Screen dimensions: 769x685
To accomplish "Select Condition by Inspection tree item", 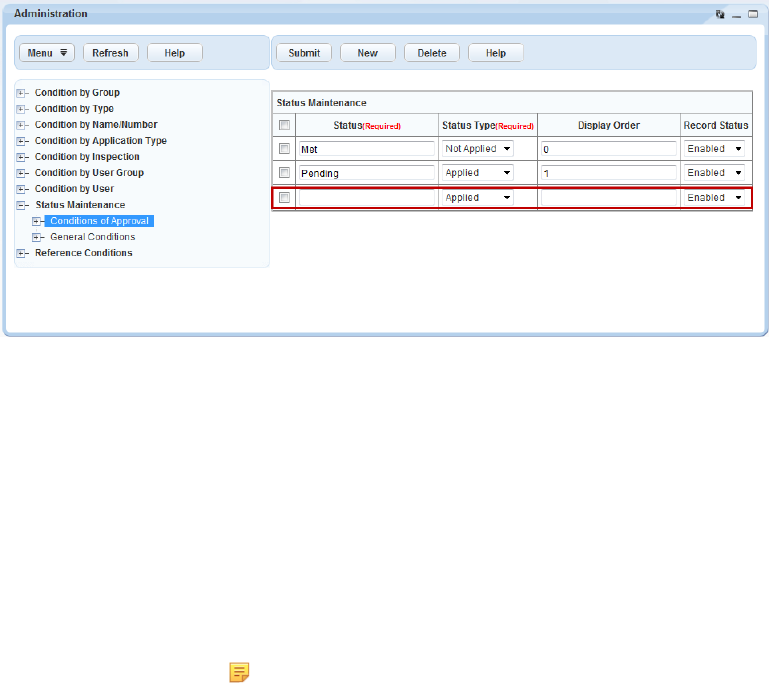I will click(87, 157).
